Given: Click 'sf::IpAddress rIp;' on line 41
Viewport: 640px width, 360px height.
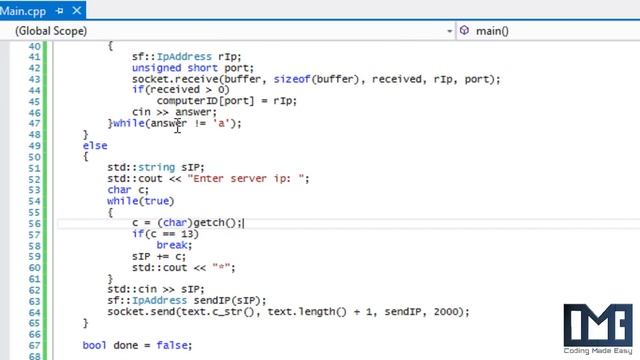Looking at the screenshot, I should click(187, 57).
